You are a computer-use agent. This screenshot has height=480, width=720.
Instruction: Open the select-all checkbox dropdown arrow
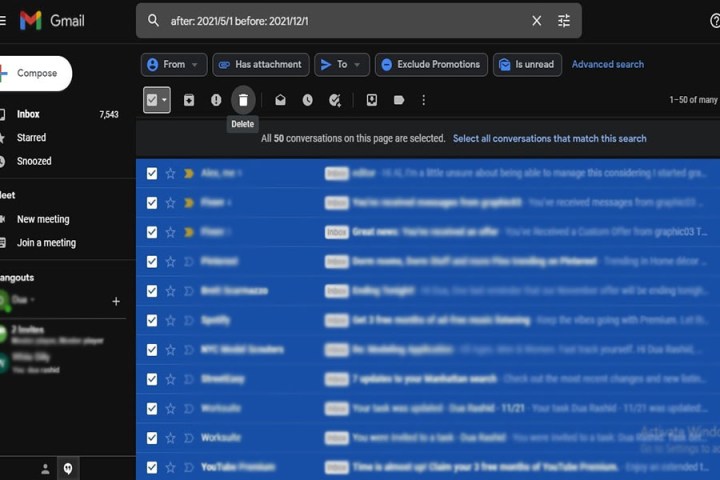click(x=165, y=100)
